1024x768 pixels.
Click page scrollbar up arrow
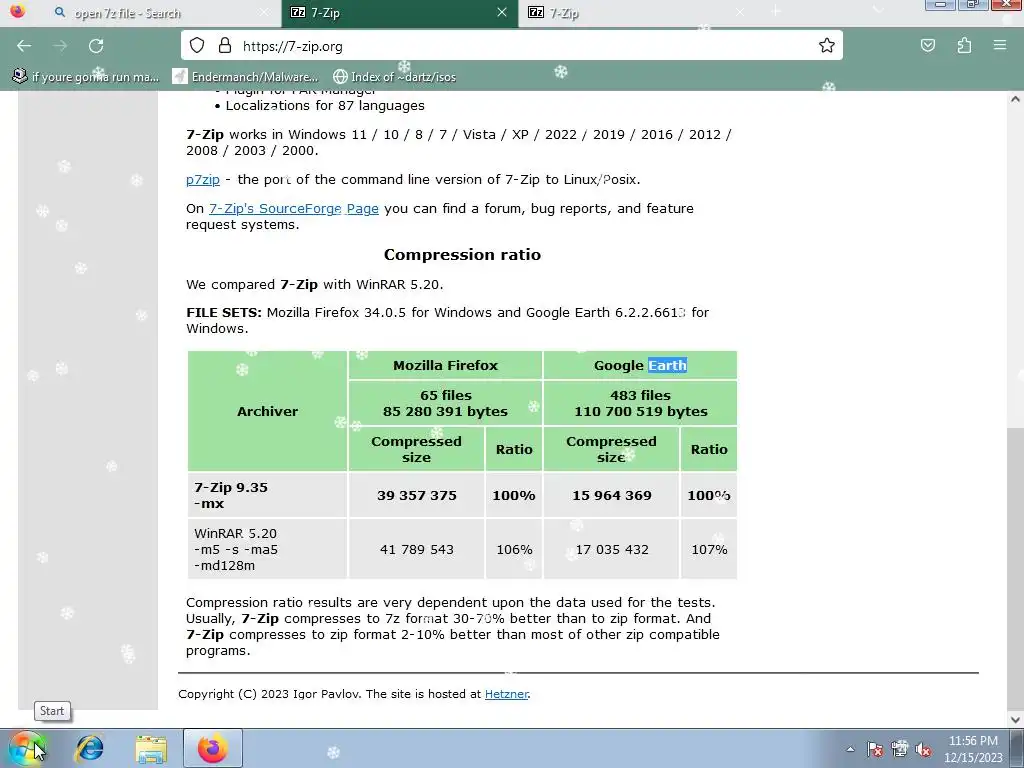1015,99
